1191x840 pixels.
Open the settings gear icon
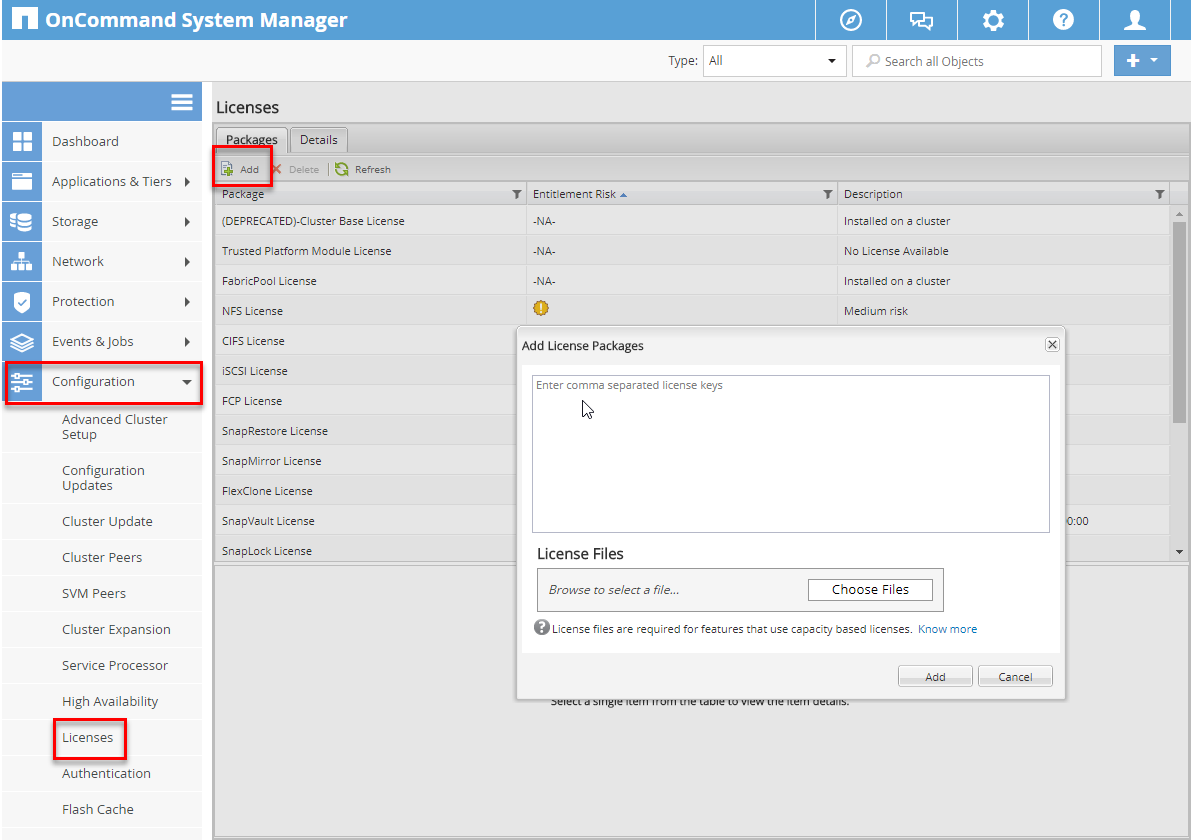click(992, 20)
